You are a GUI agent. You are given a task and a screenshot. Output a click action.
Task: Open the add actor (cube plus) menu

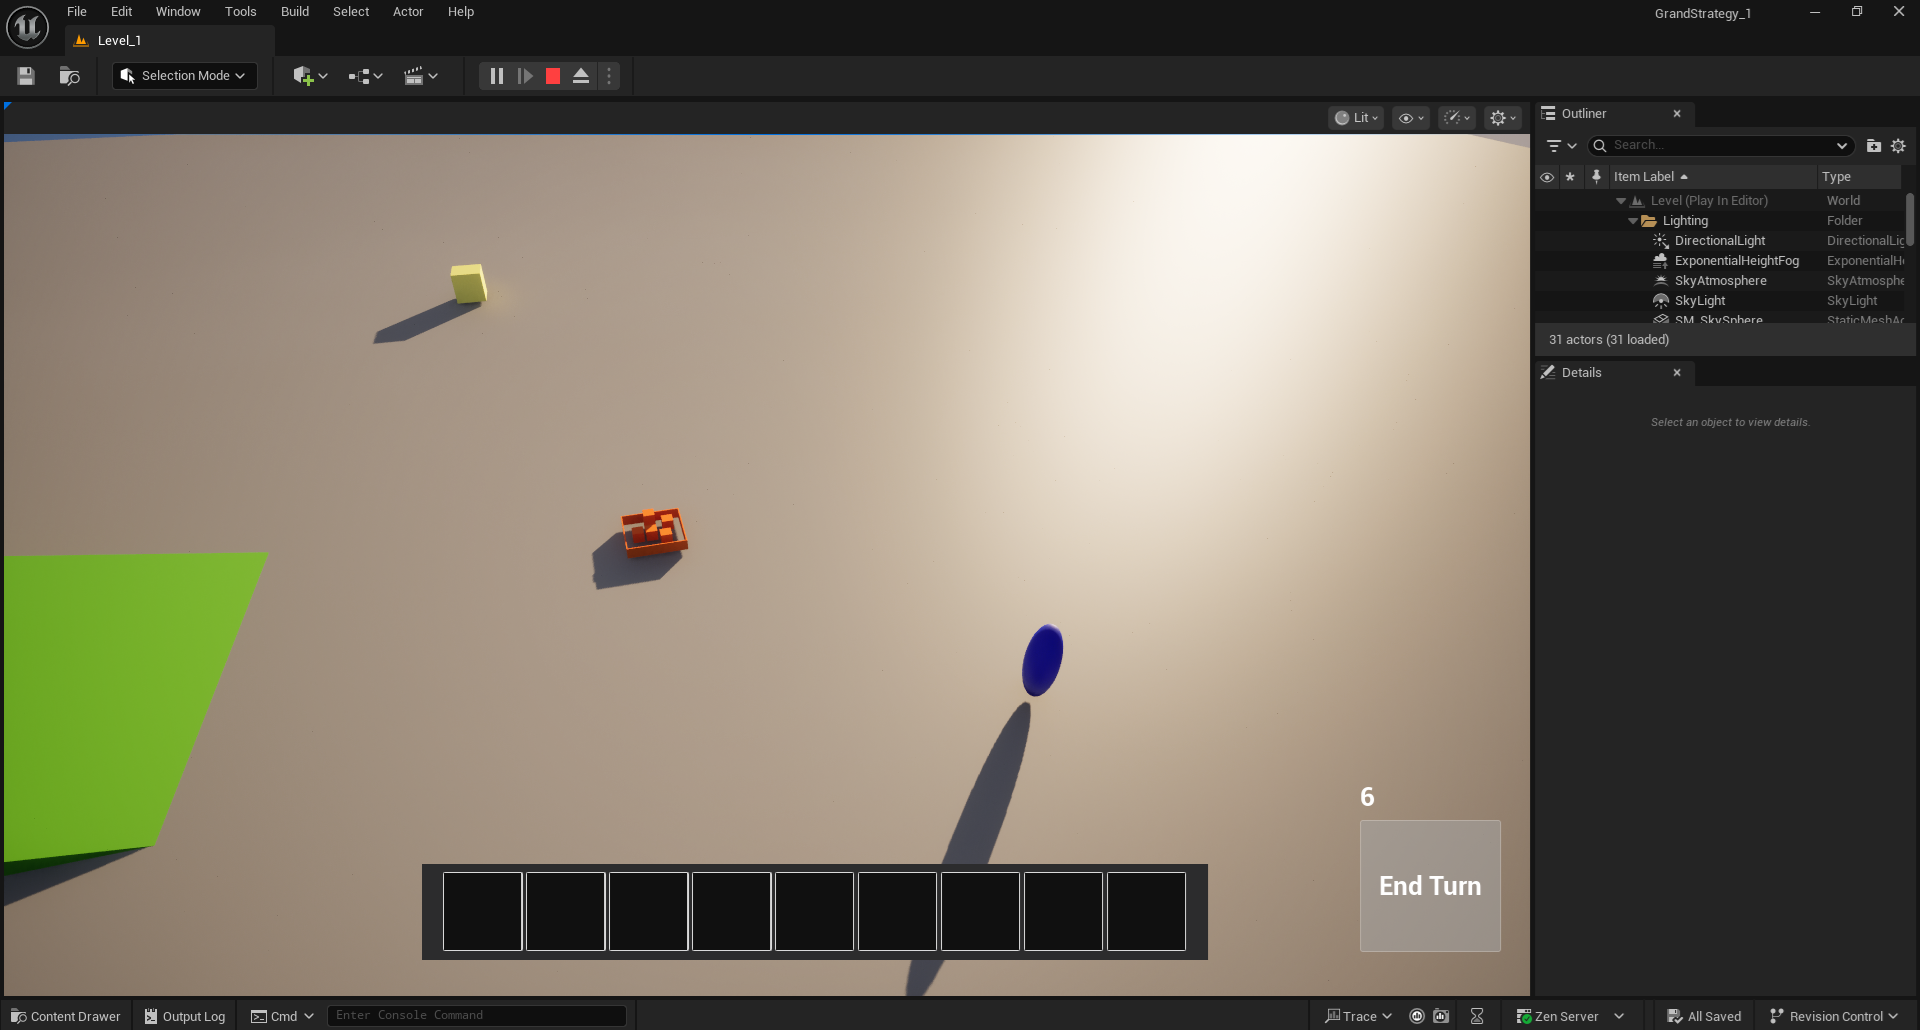coord(310,76)
